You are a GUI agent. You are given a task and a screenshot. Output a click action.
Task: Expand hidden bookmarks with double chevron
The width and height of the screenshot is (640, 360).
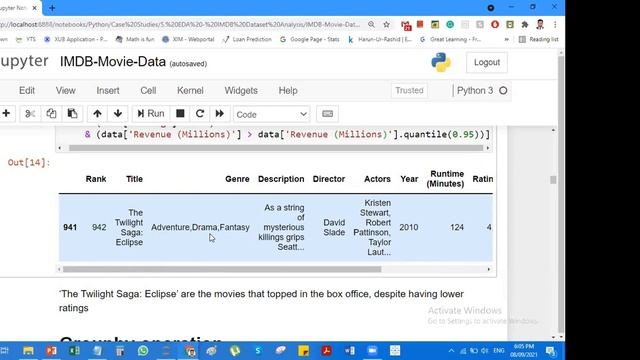[507, 39]
